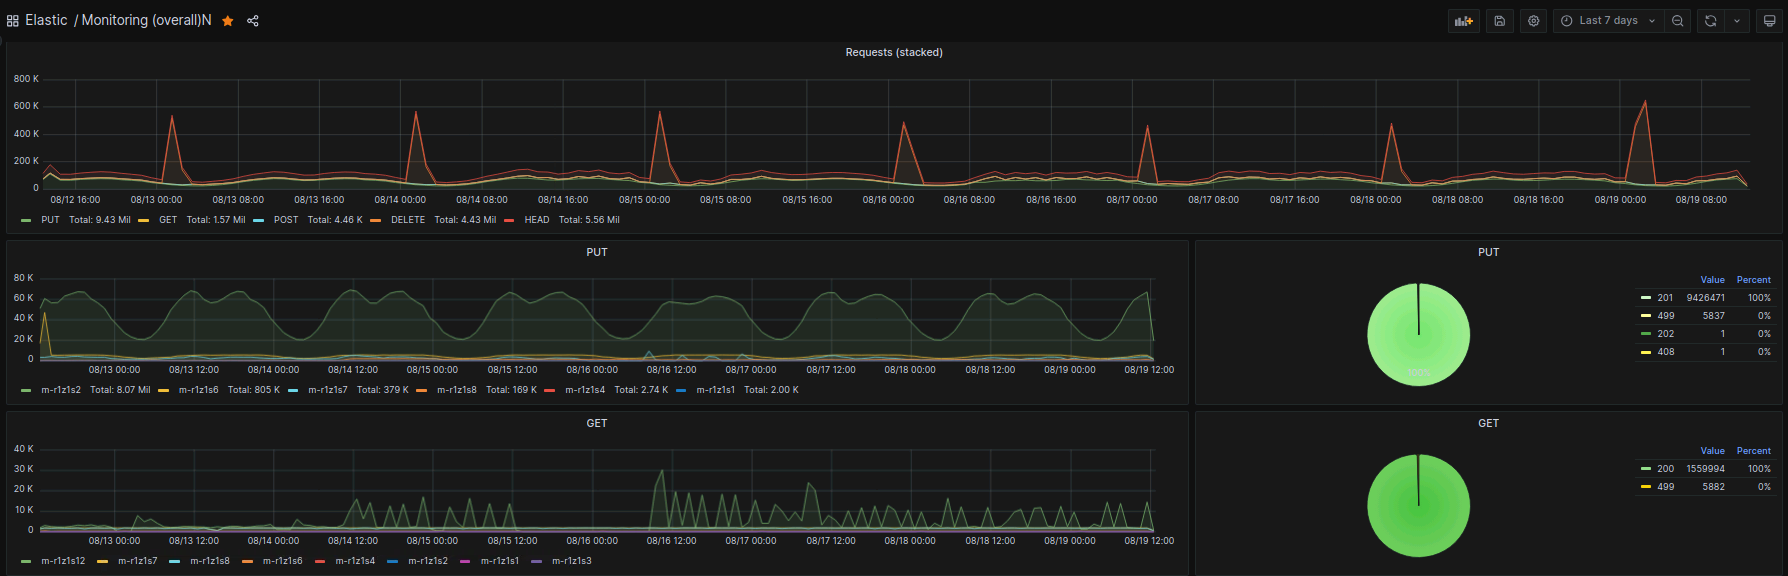Unstar this dashboard with the star icon
Image resolution: width=1788 pixels, height=576 pixels.
(x=228, y=21)
